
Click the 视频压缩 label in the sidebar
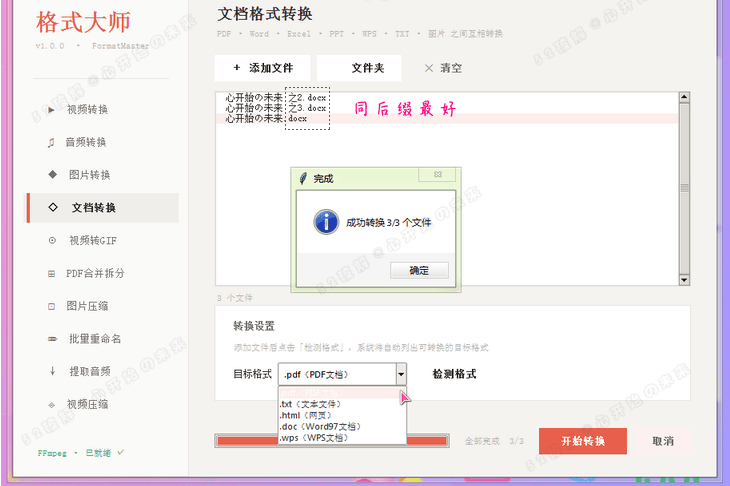[x=88, y=404]
